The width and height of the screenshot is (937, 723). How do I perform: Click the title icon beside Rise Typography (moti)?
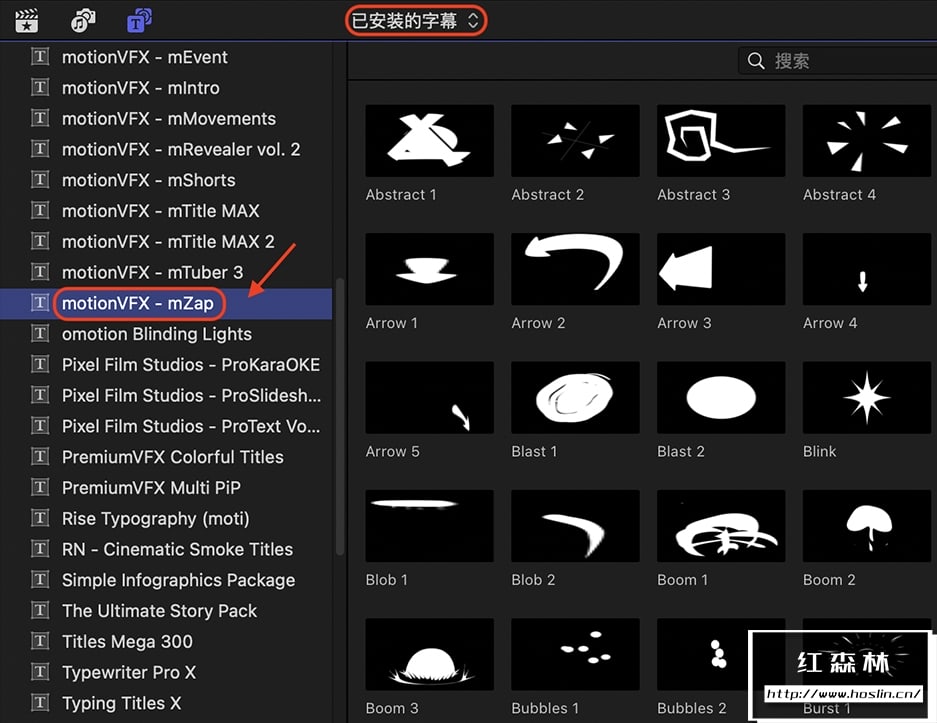[x=40, y=518]
